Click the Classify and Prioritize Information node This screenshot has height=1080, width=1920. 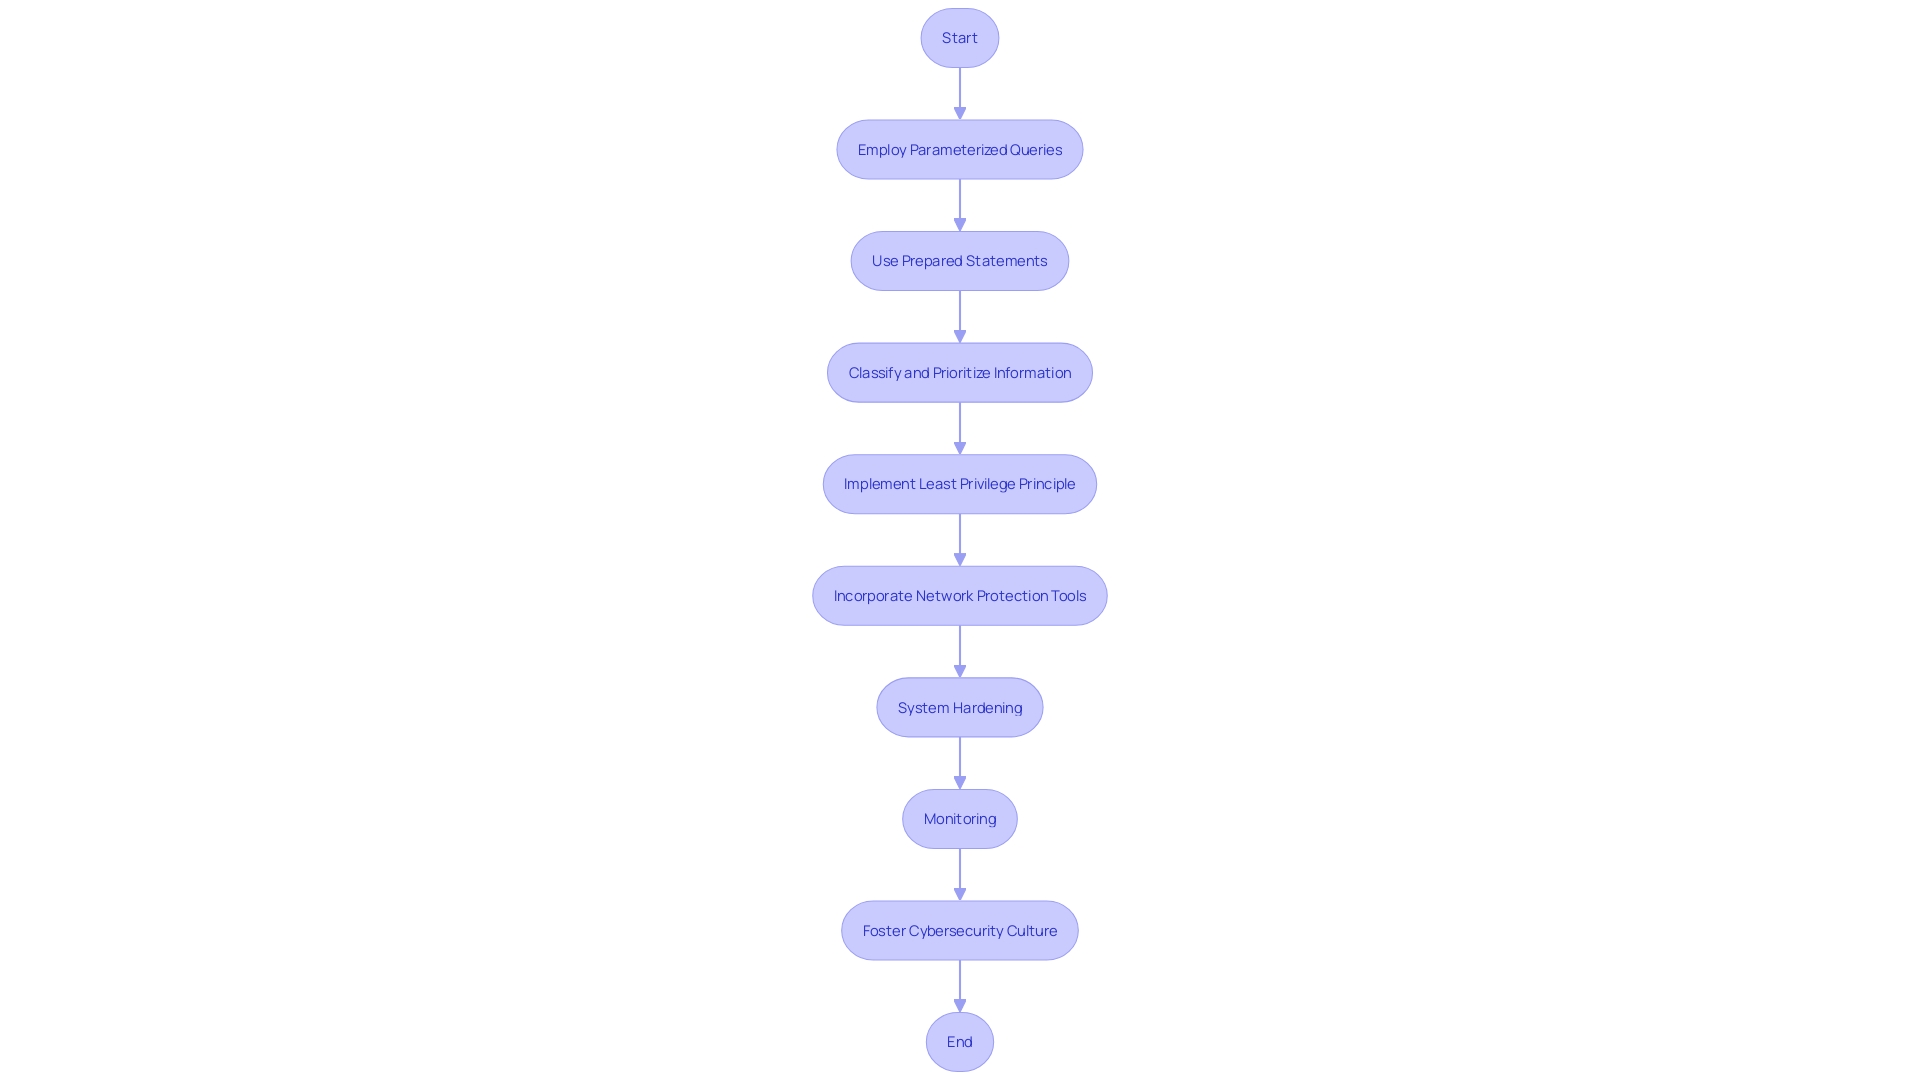(x=960, y=372)
